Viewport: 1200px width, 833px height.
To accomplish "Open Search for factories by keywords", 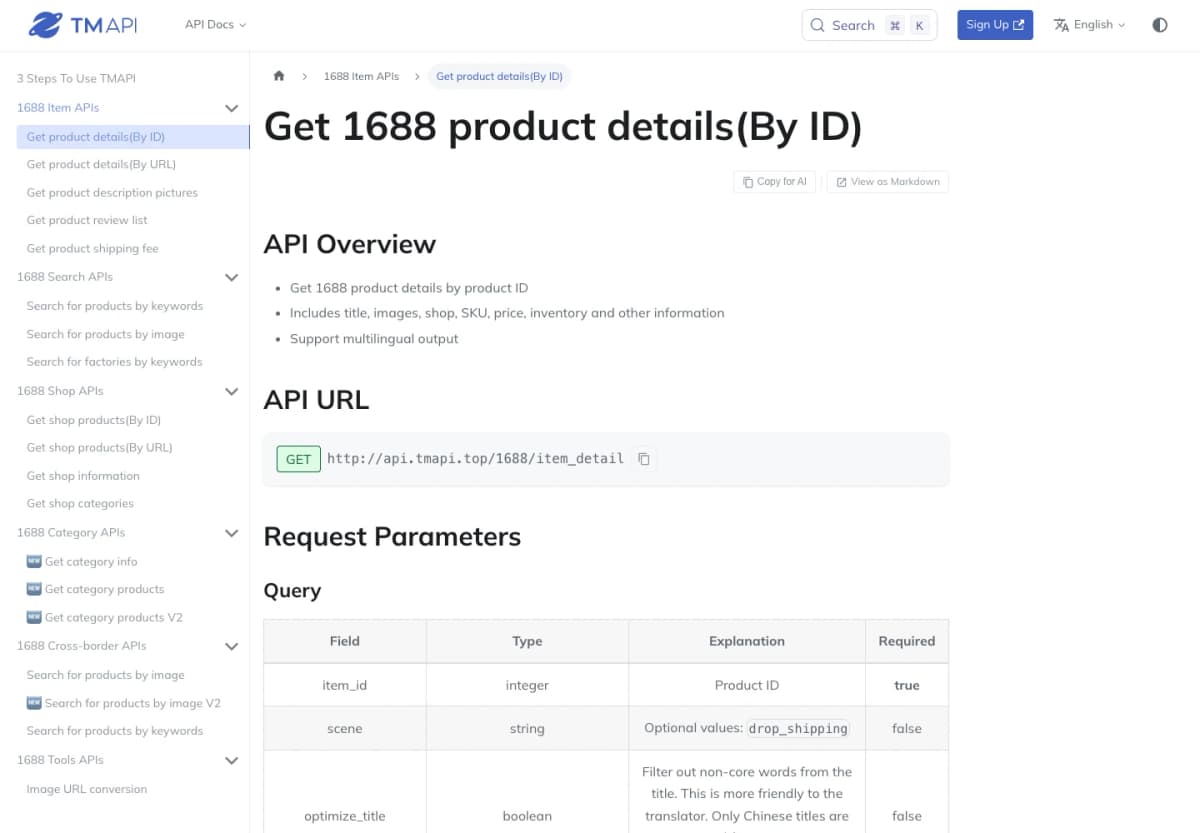I will click(114, 362).
